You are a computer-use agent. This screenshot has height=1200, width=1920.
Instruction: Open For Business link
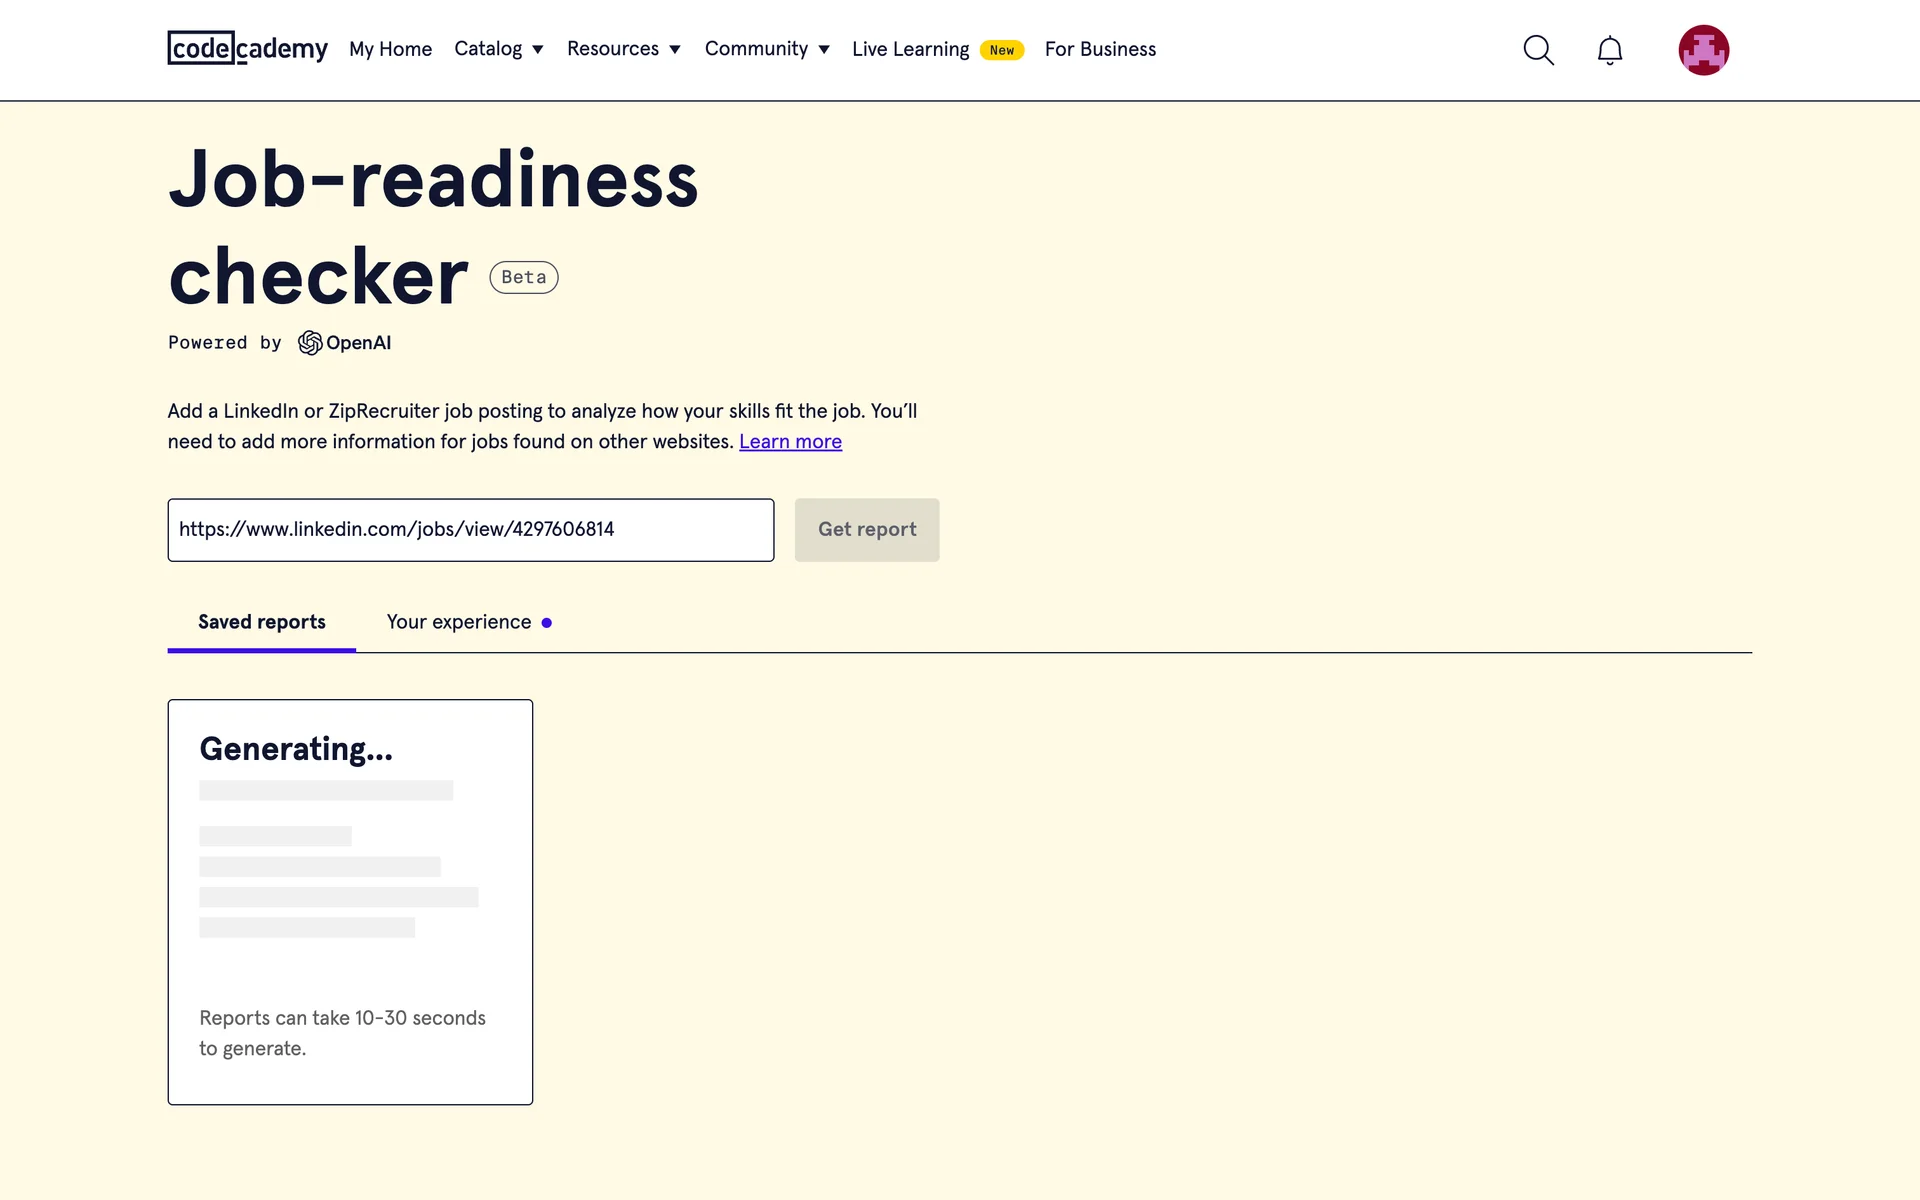(x=1100, y=49)
